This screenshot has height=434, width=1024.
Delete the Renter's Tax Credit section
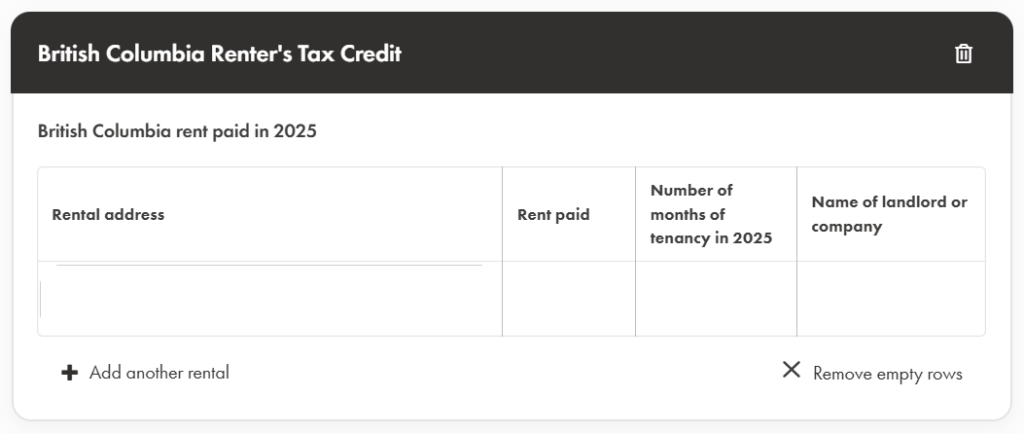pyautogui.click(x=963, y=54)
